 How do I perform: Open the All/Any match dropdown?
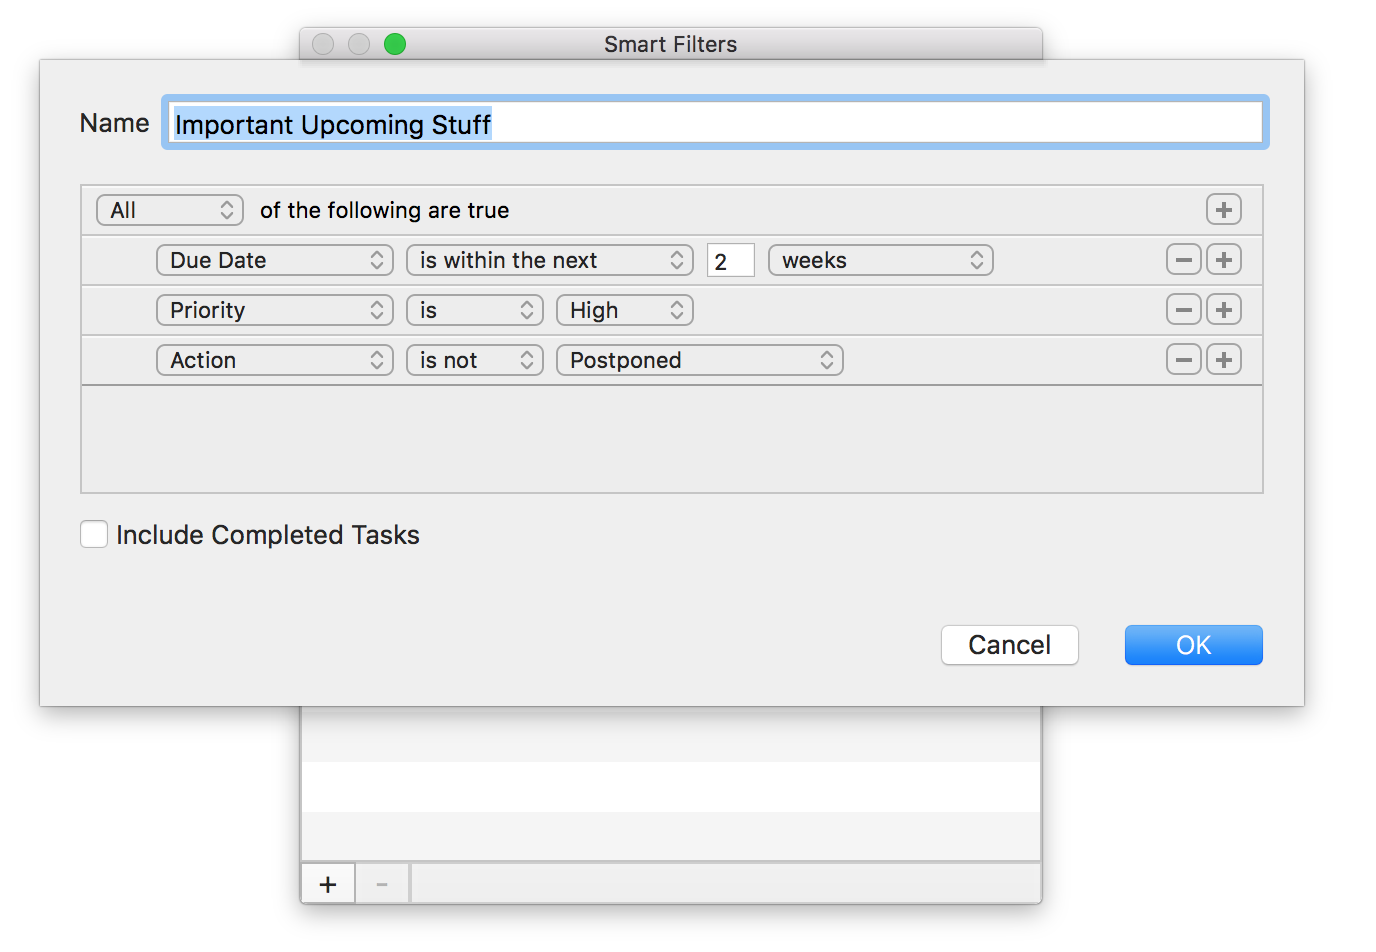(170, 210)
